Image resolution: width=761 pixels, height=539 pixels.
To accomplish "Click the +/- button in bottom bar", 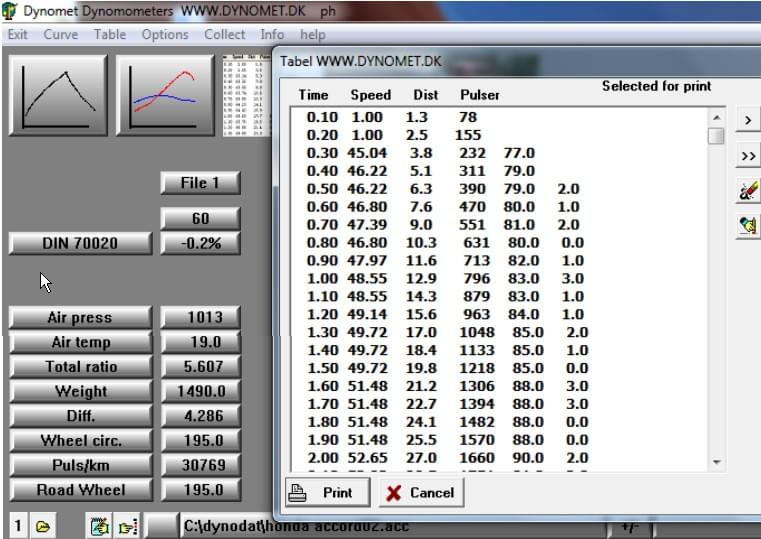I will coord(629,527).
